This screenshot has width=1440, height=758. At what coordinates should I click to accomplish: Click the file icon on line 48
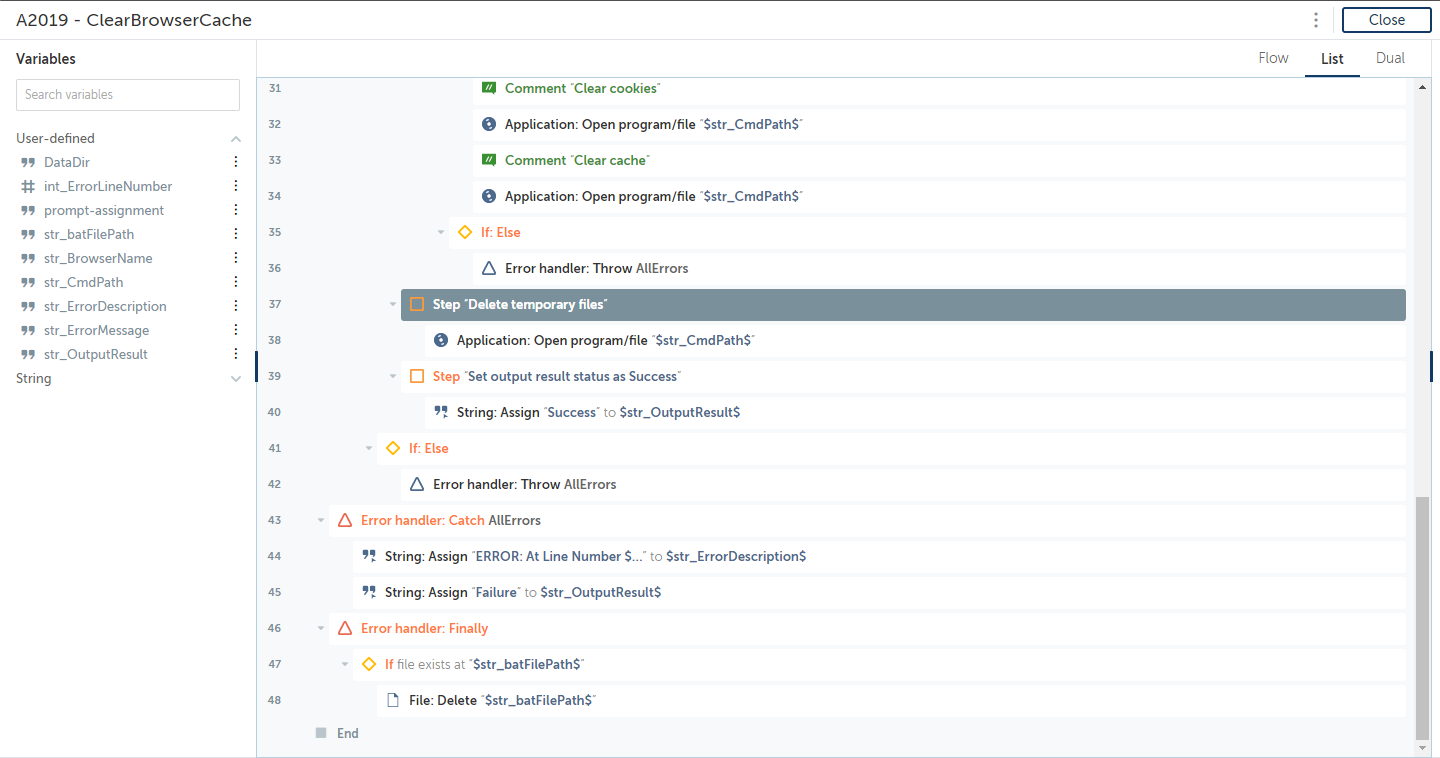pos(393,700)
